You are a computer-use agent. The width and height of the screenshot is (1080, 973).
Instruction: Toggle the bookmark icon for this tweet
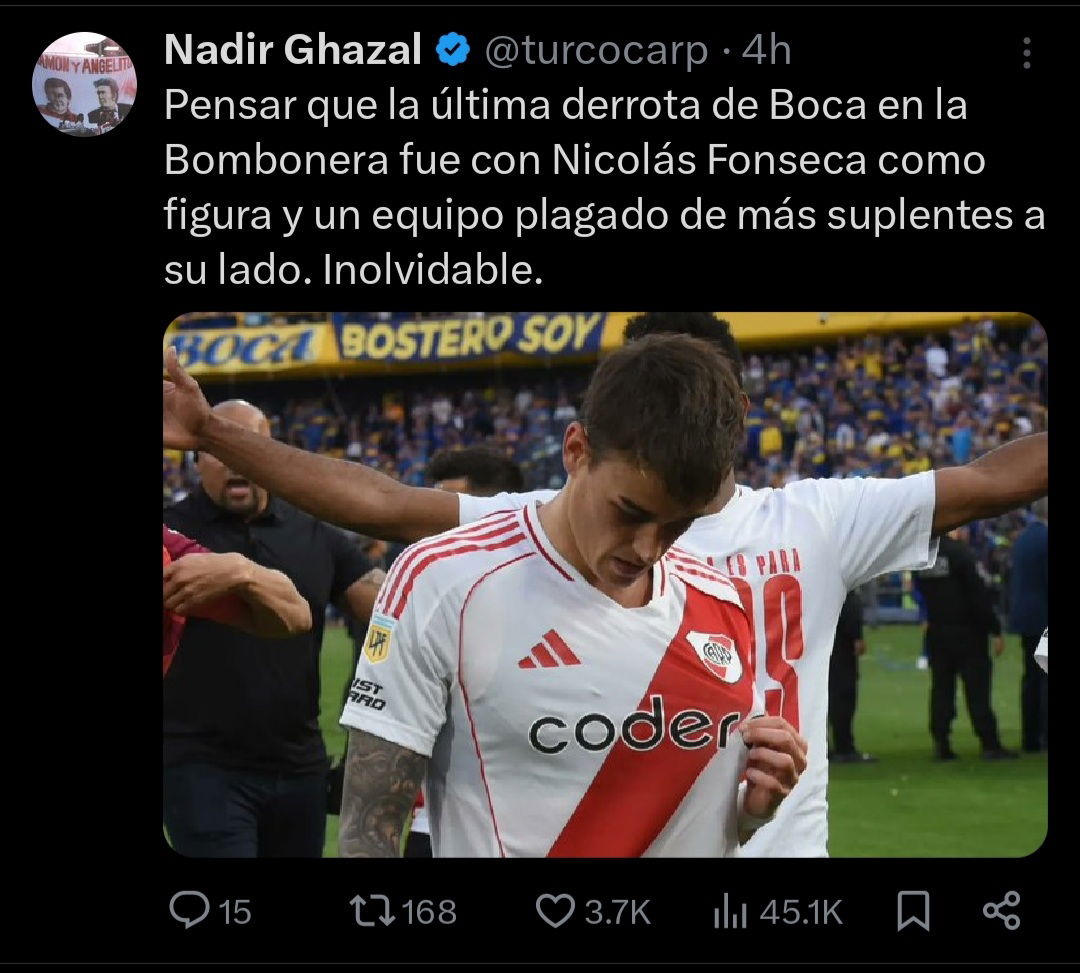click(x=913, y=911)
